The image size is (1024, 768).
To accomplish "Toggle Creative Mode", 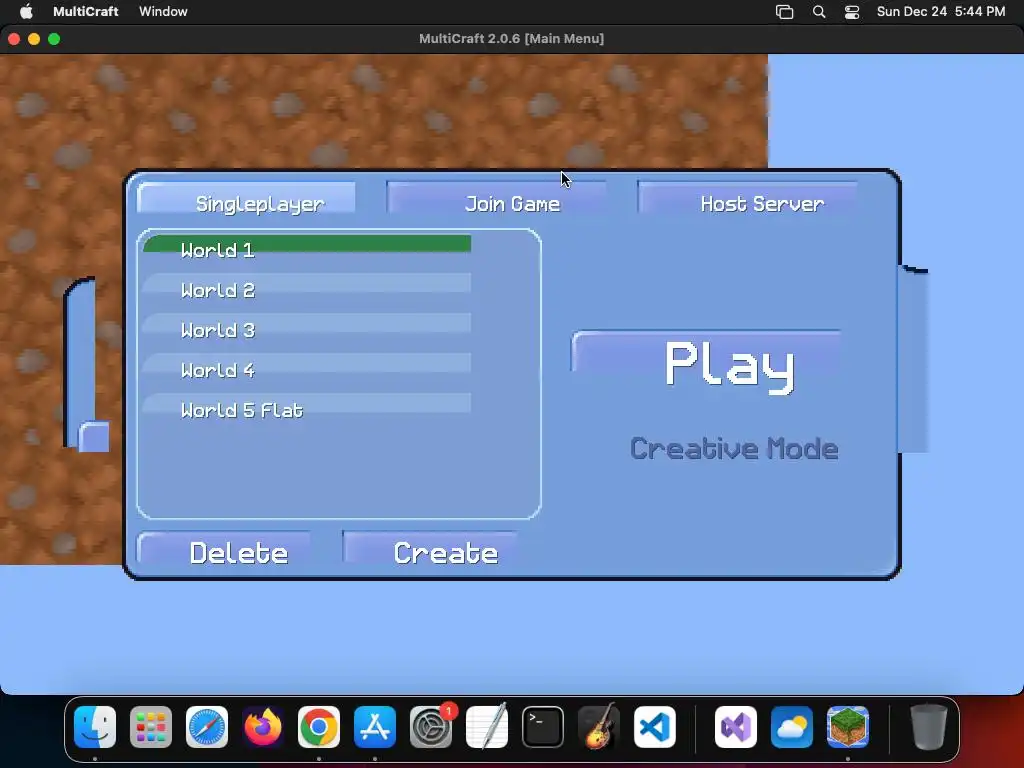I will [x=734, y=449].
